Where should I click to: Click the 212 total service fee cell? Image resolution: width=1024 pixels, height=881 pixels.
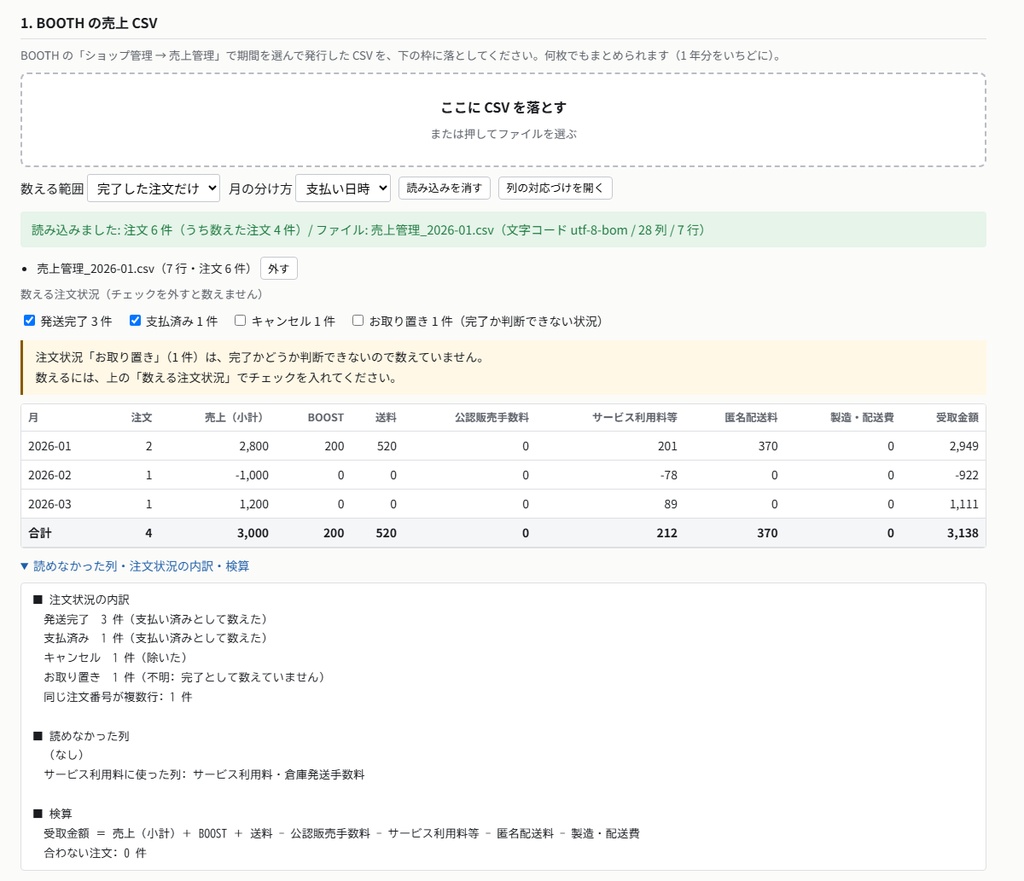pos(667,533)
